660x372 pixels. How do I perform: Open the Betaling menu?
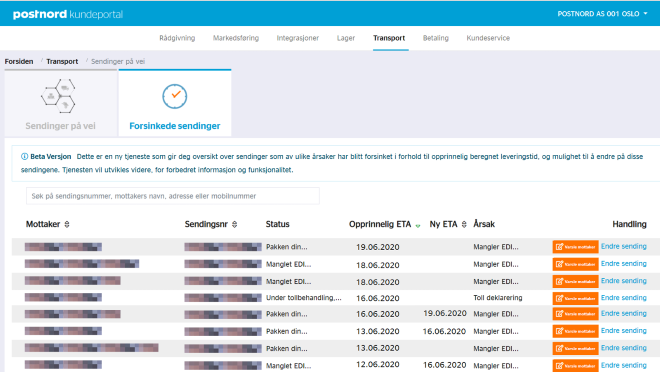pyautogui.click(x=436, y=38)
